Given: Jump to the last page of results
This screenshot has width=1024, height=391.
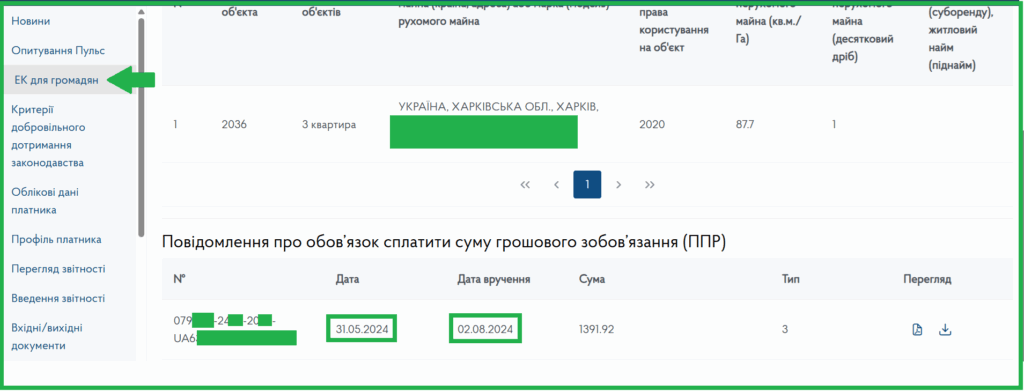Looking at the screenshot, I should pos(650,185).
